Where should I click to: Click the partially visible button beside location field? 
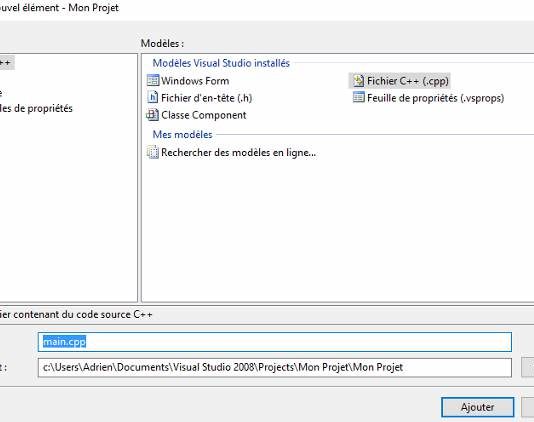tap(528, 367)
